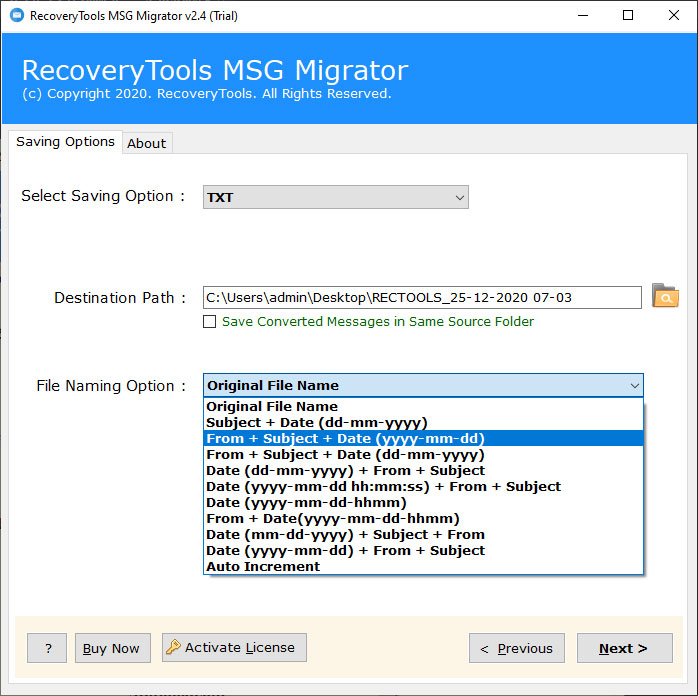Click the RecoveryTools app icon in title bar

click(17, 15)
